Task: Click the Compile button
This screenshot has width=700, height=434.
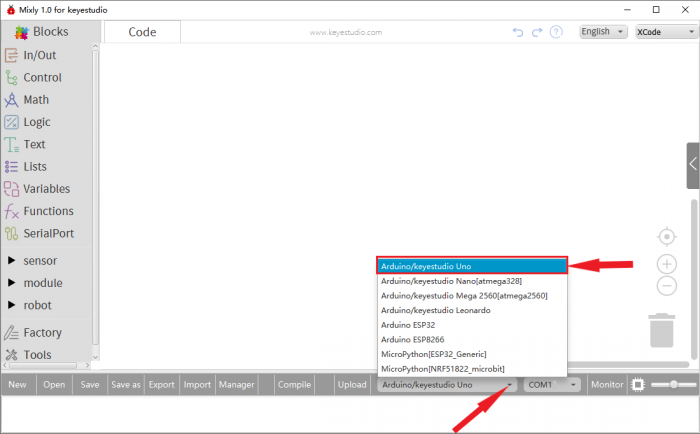Action: pyautogui.click(x=294, y=385)
